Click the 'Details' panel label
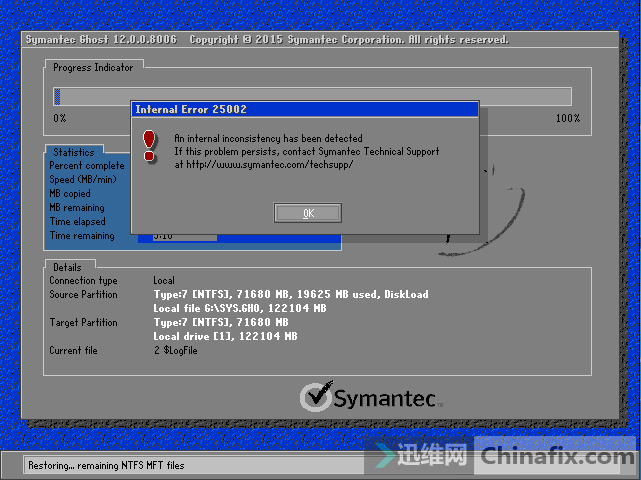This screenshot has height=480, width=641. (x=67, y=267)
